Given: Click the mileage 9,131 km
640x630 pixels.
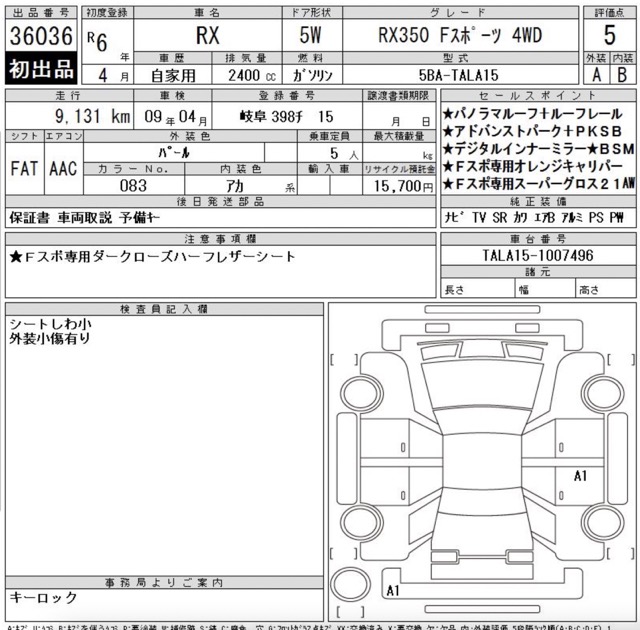Looking at the screenshot, I should [92, 116].
